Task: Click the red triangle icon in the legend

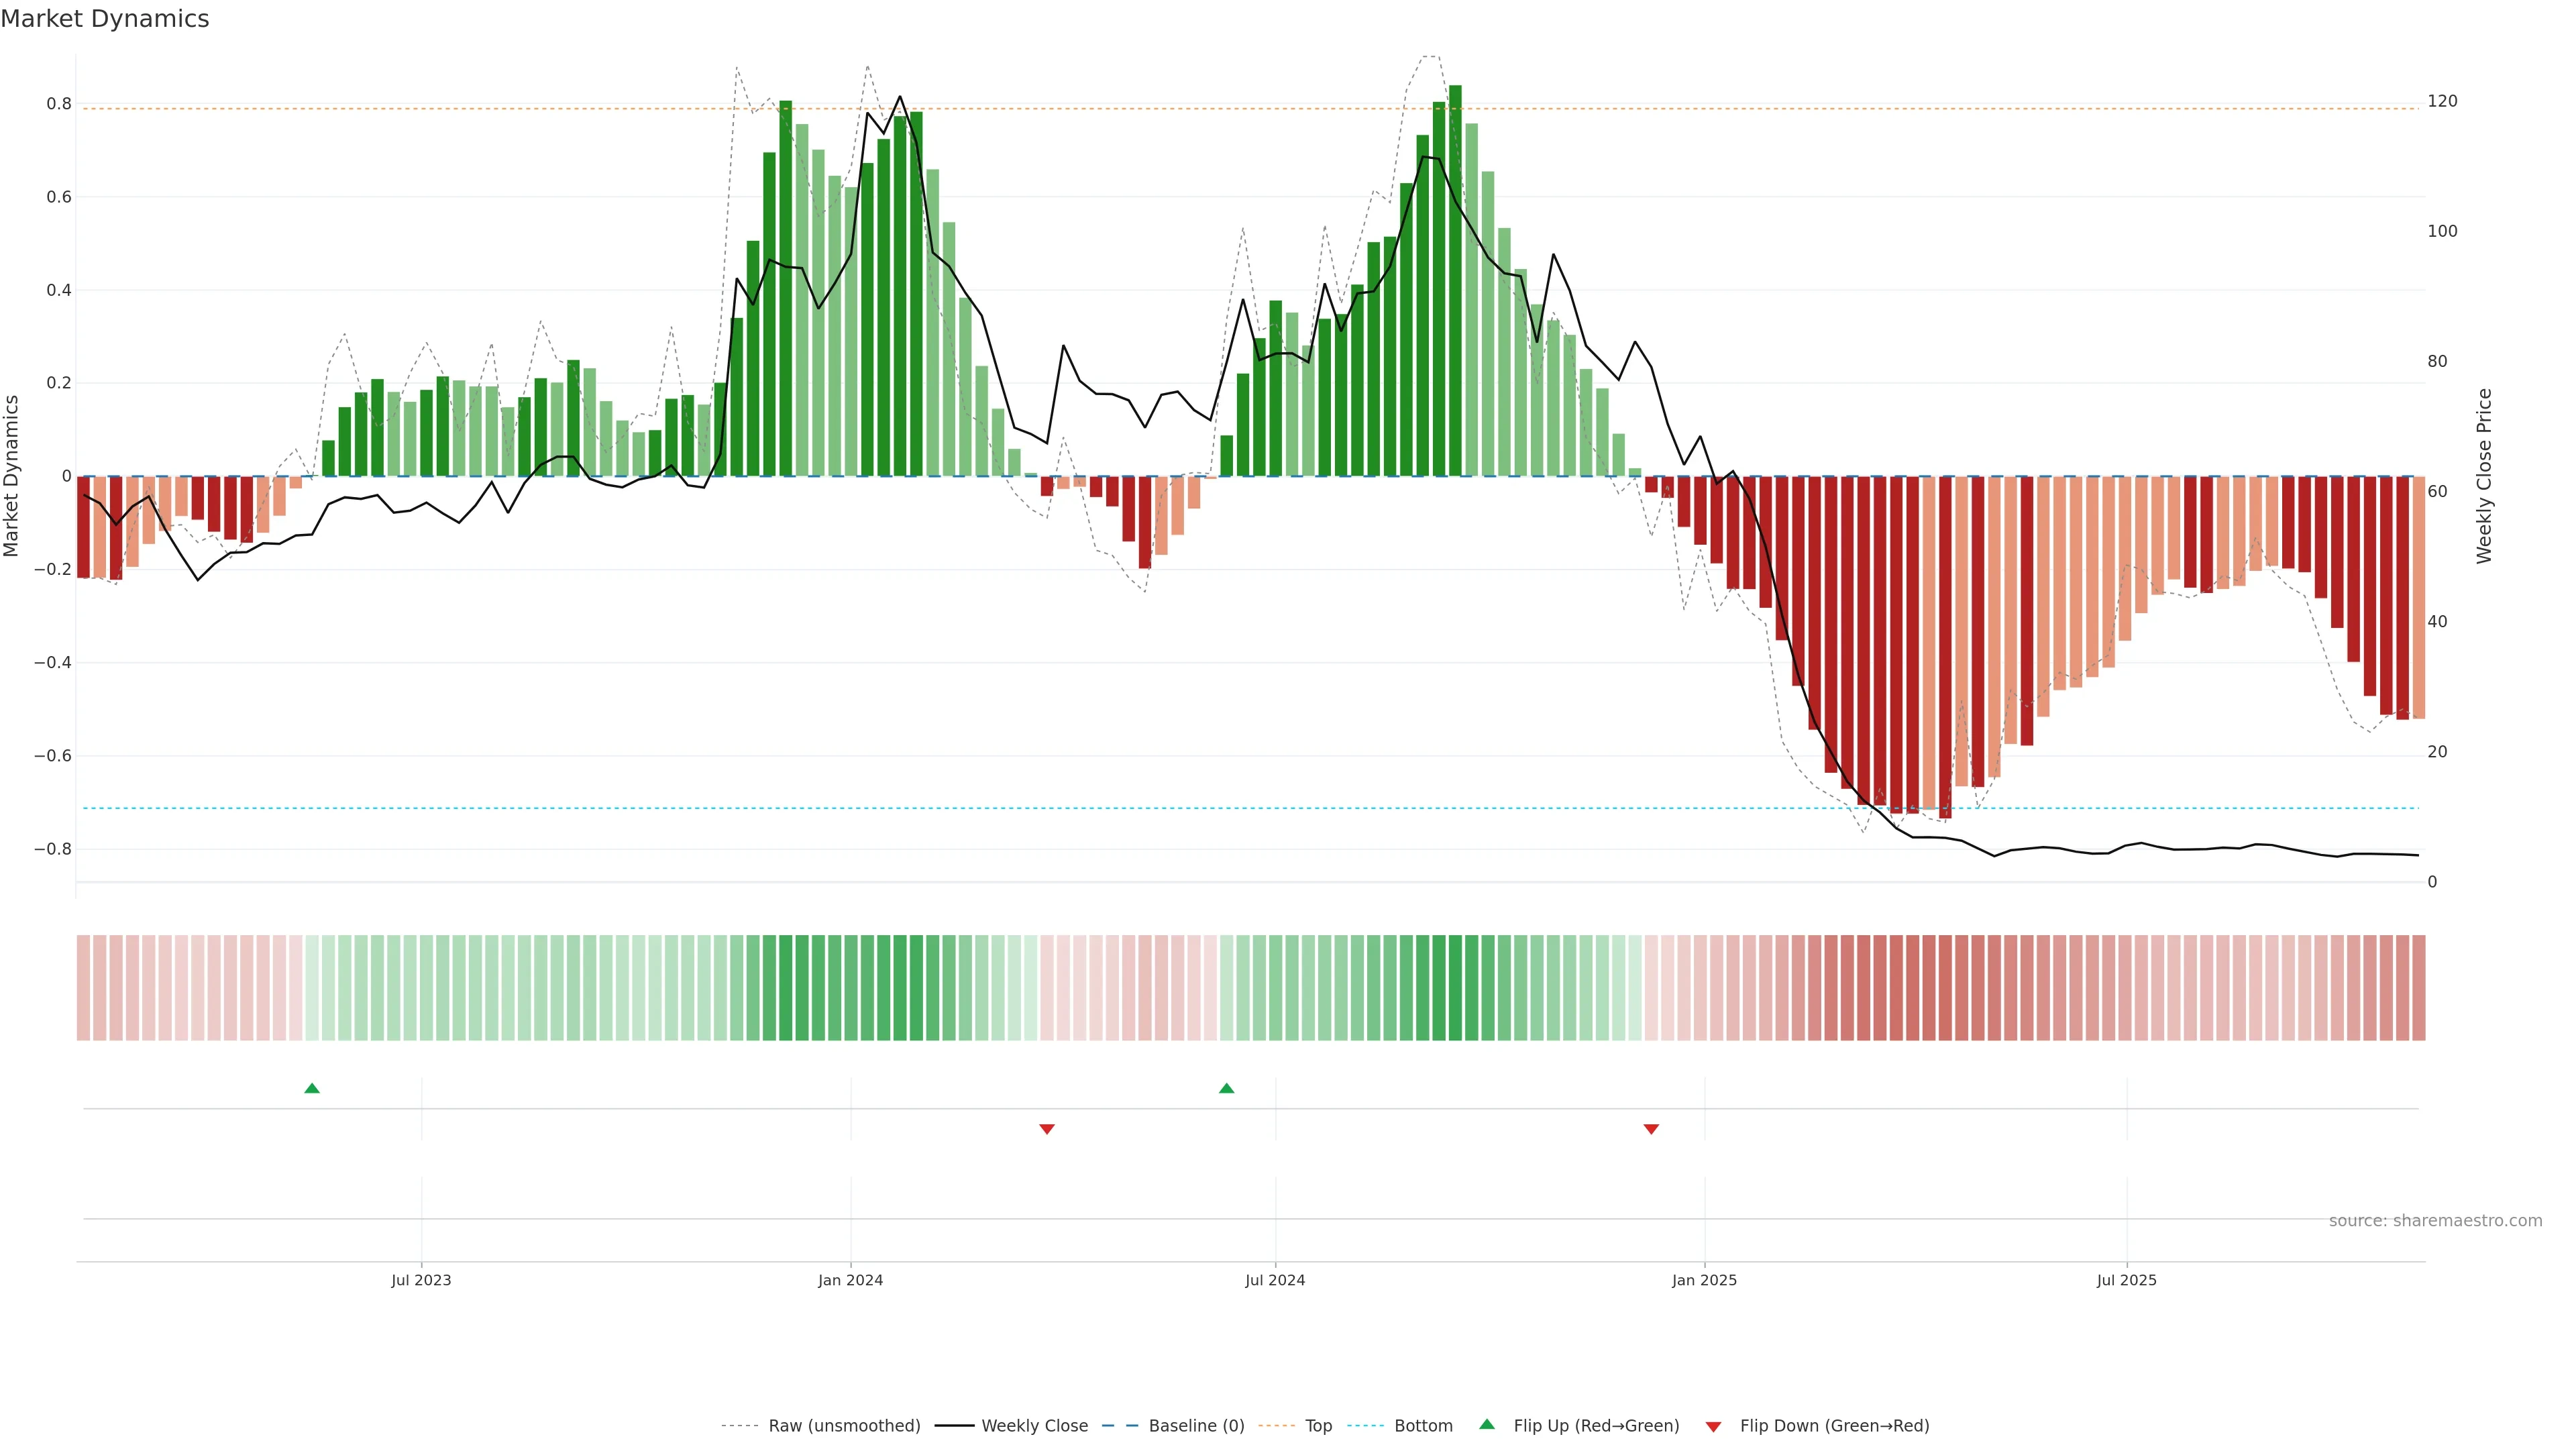Action: point(1713,1427)
